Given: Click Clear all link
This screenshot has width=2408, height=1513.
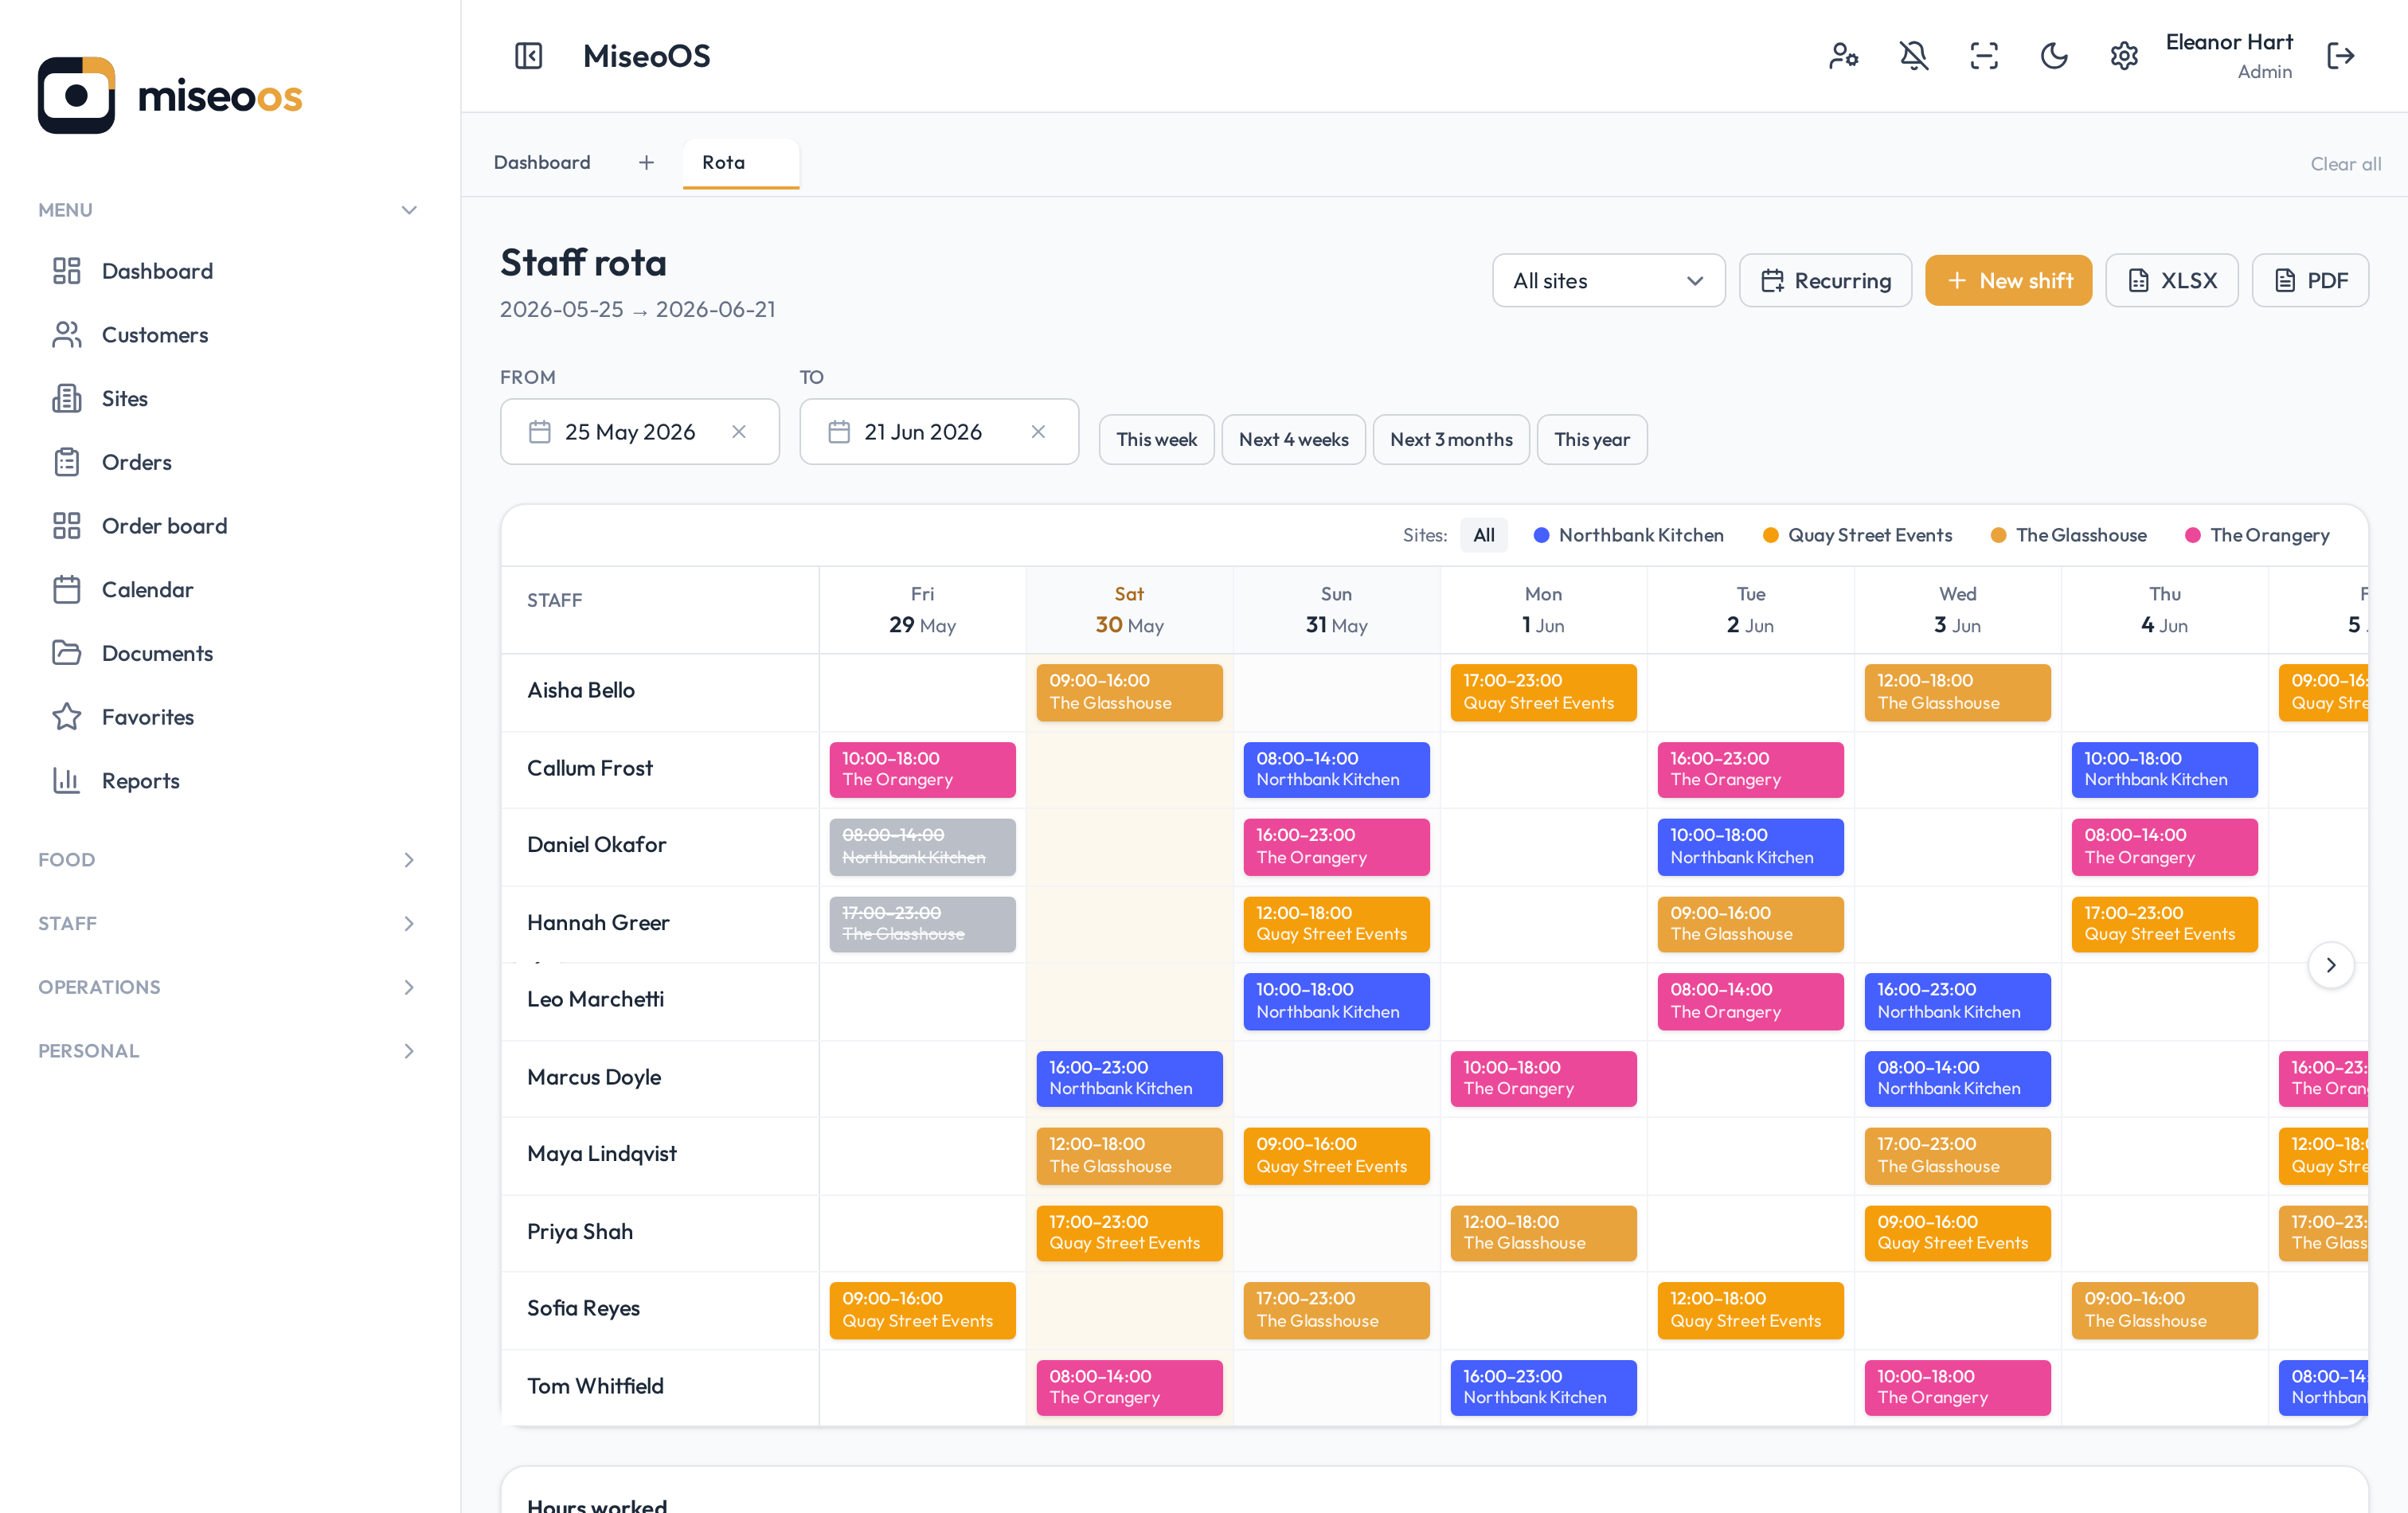Looking at the screenshot, I should [x=2345, y=164].
